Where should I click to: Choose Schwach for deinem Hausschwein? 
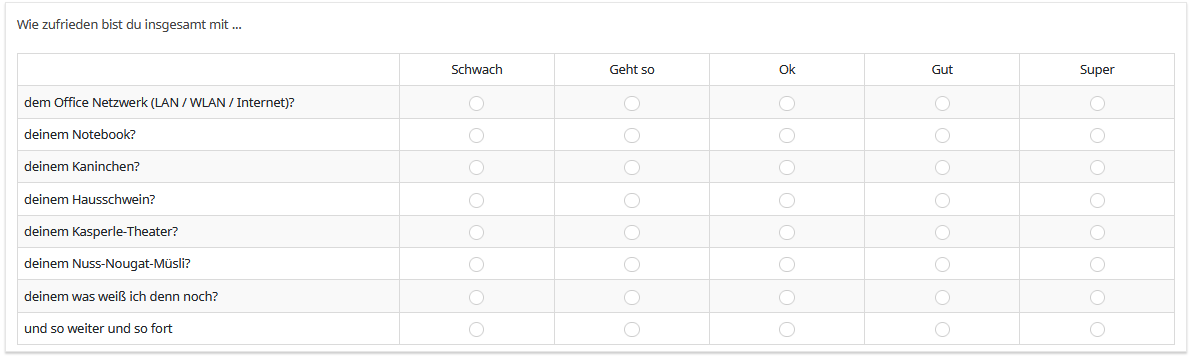(476, 200)
